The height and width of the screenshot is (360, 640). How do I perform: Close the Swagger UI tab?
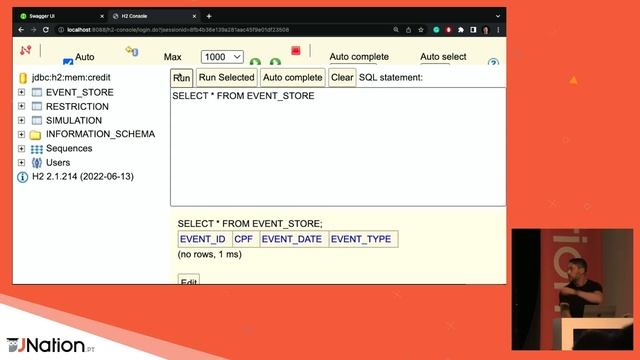click(x=102, y=16)
